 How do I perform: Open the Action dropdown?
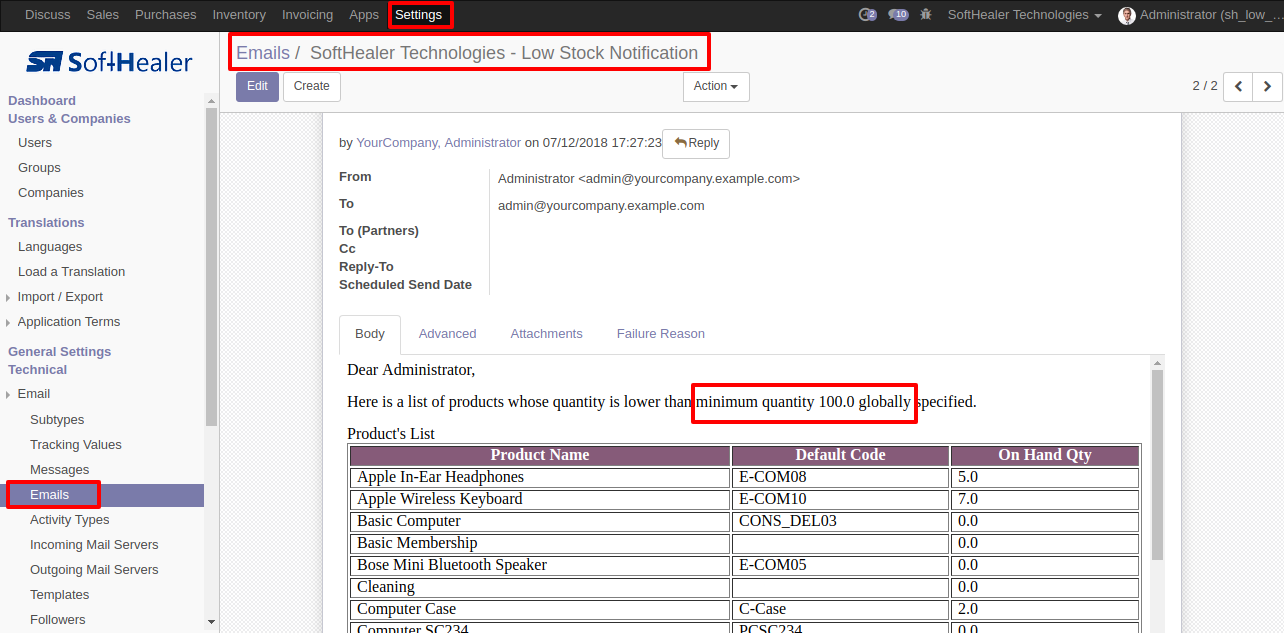coord(716,87)
